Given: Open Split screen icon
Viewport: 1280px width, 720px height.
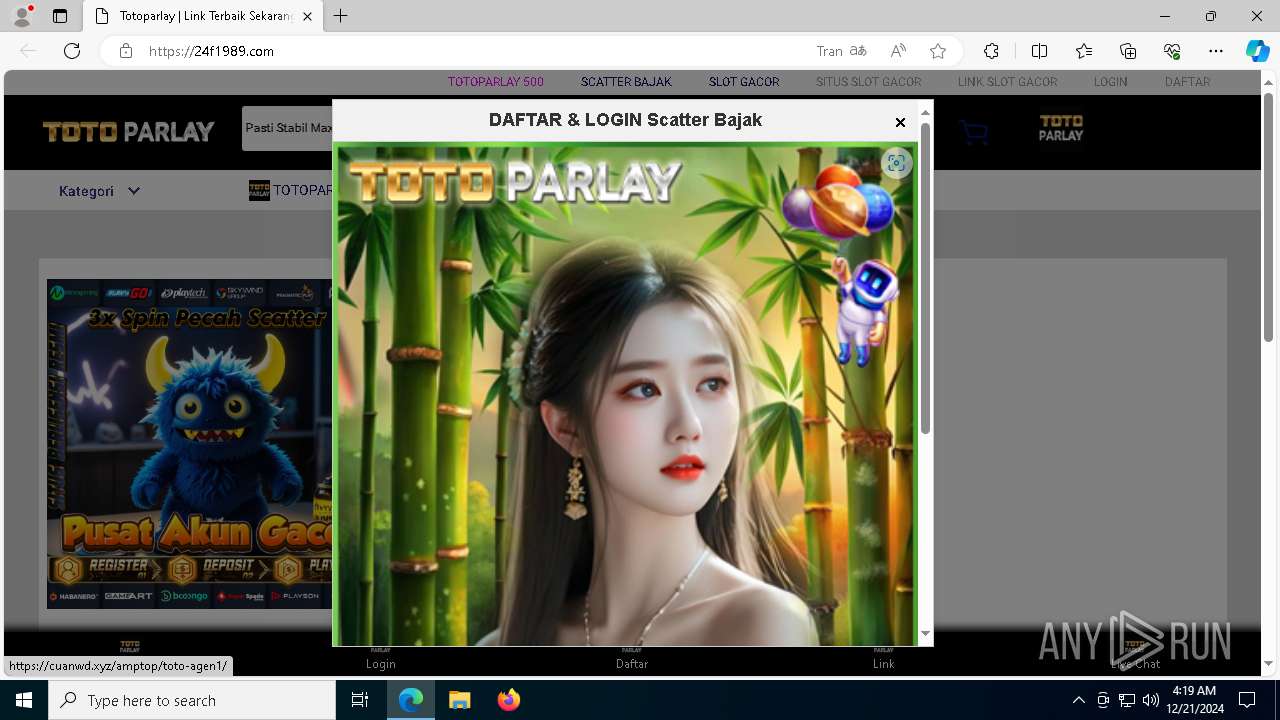Looking at the screenshot, I should click(1039, 51).
